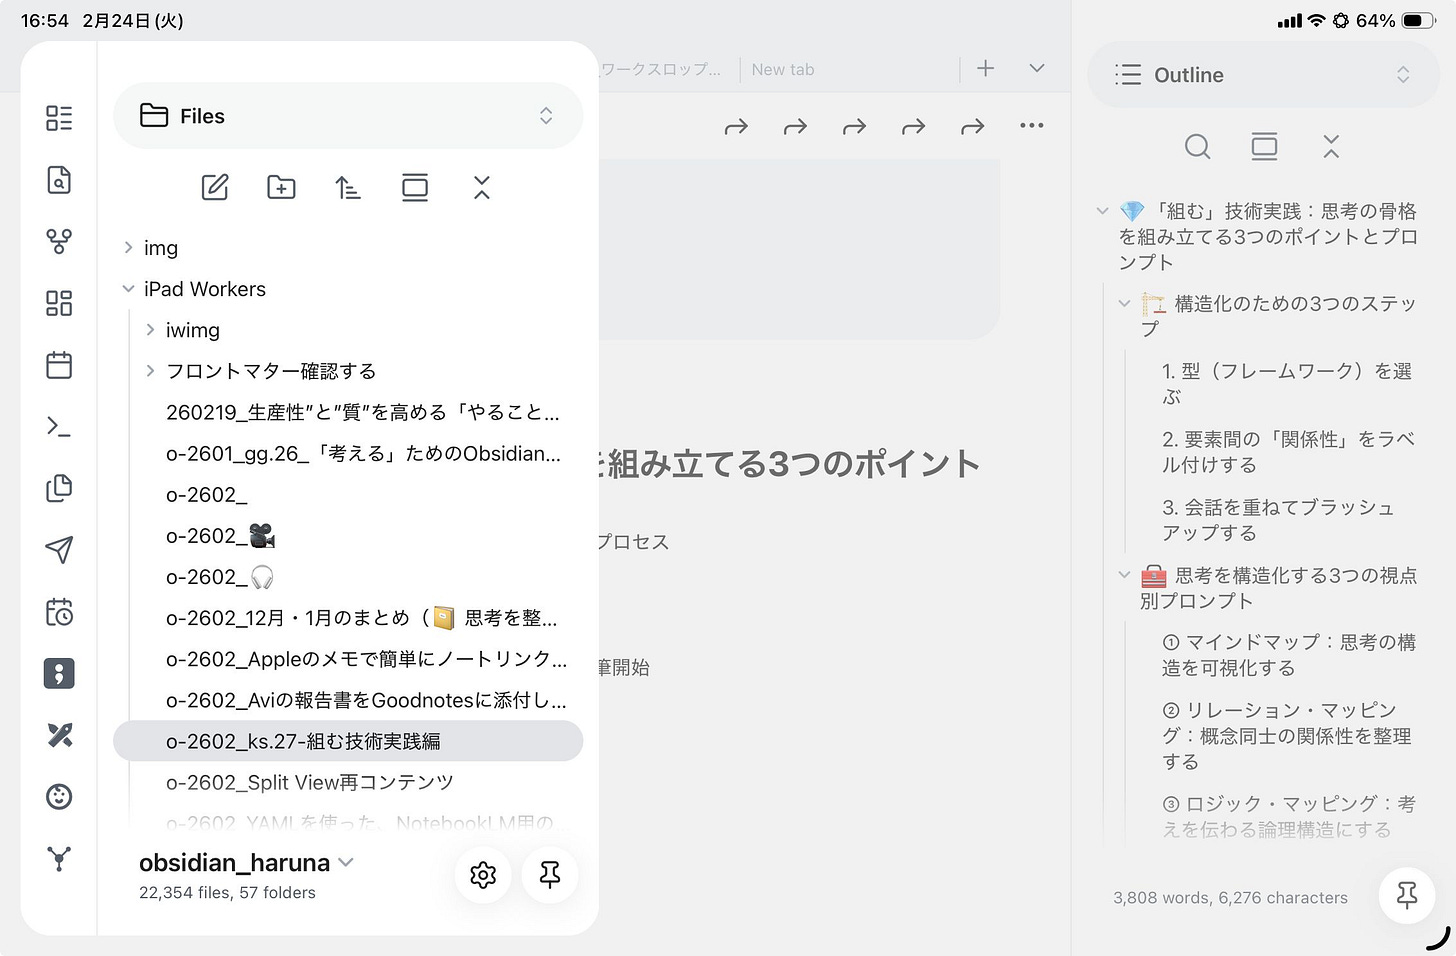Screen dimensions: 1456x956
Task: Click the copy documents ribbon icon
Action: (x=59, y=488)
